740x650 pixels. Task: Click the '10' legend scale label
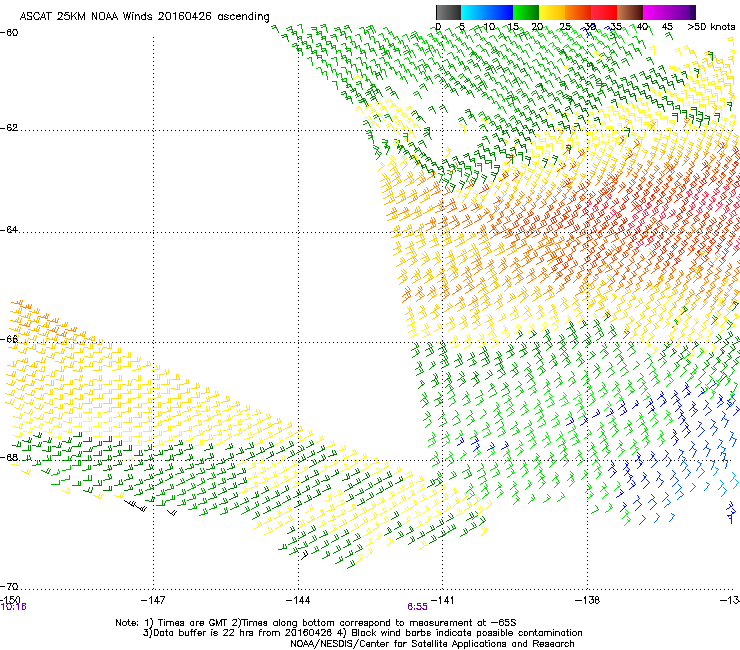point(489,27)
